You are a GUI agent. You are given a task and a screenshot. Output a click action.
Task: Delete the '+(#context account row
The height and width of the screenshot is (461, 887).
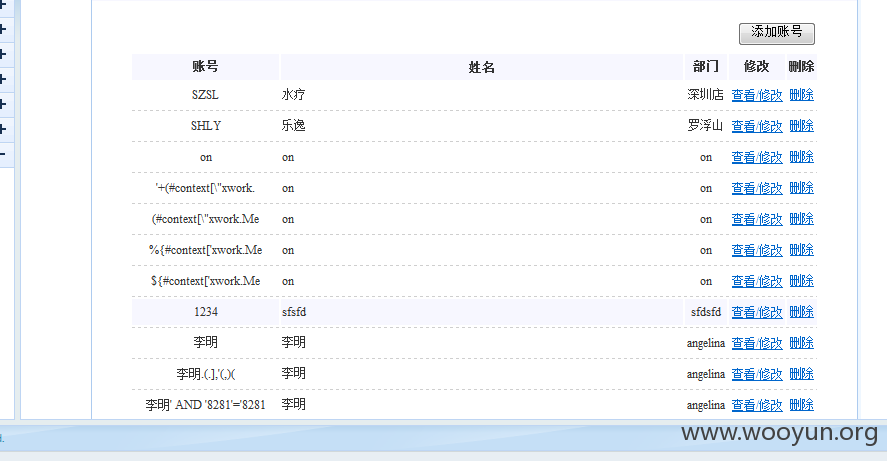[x=802, y=188]
